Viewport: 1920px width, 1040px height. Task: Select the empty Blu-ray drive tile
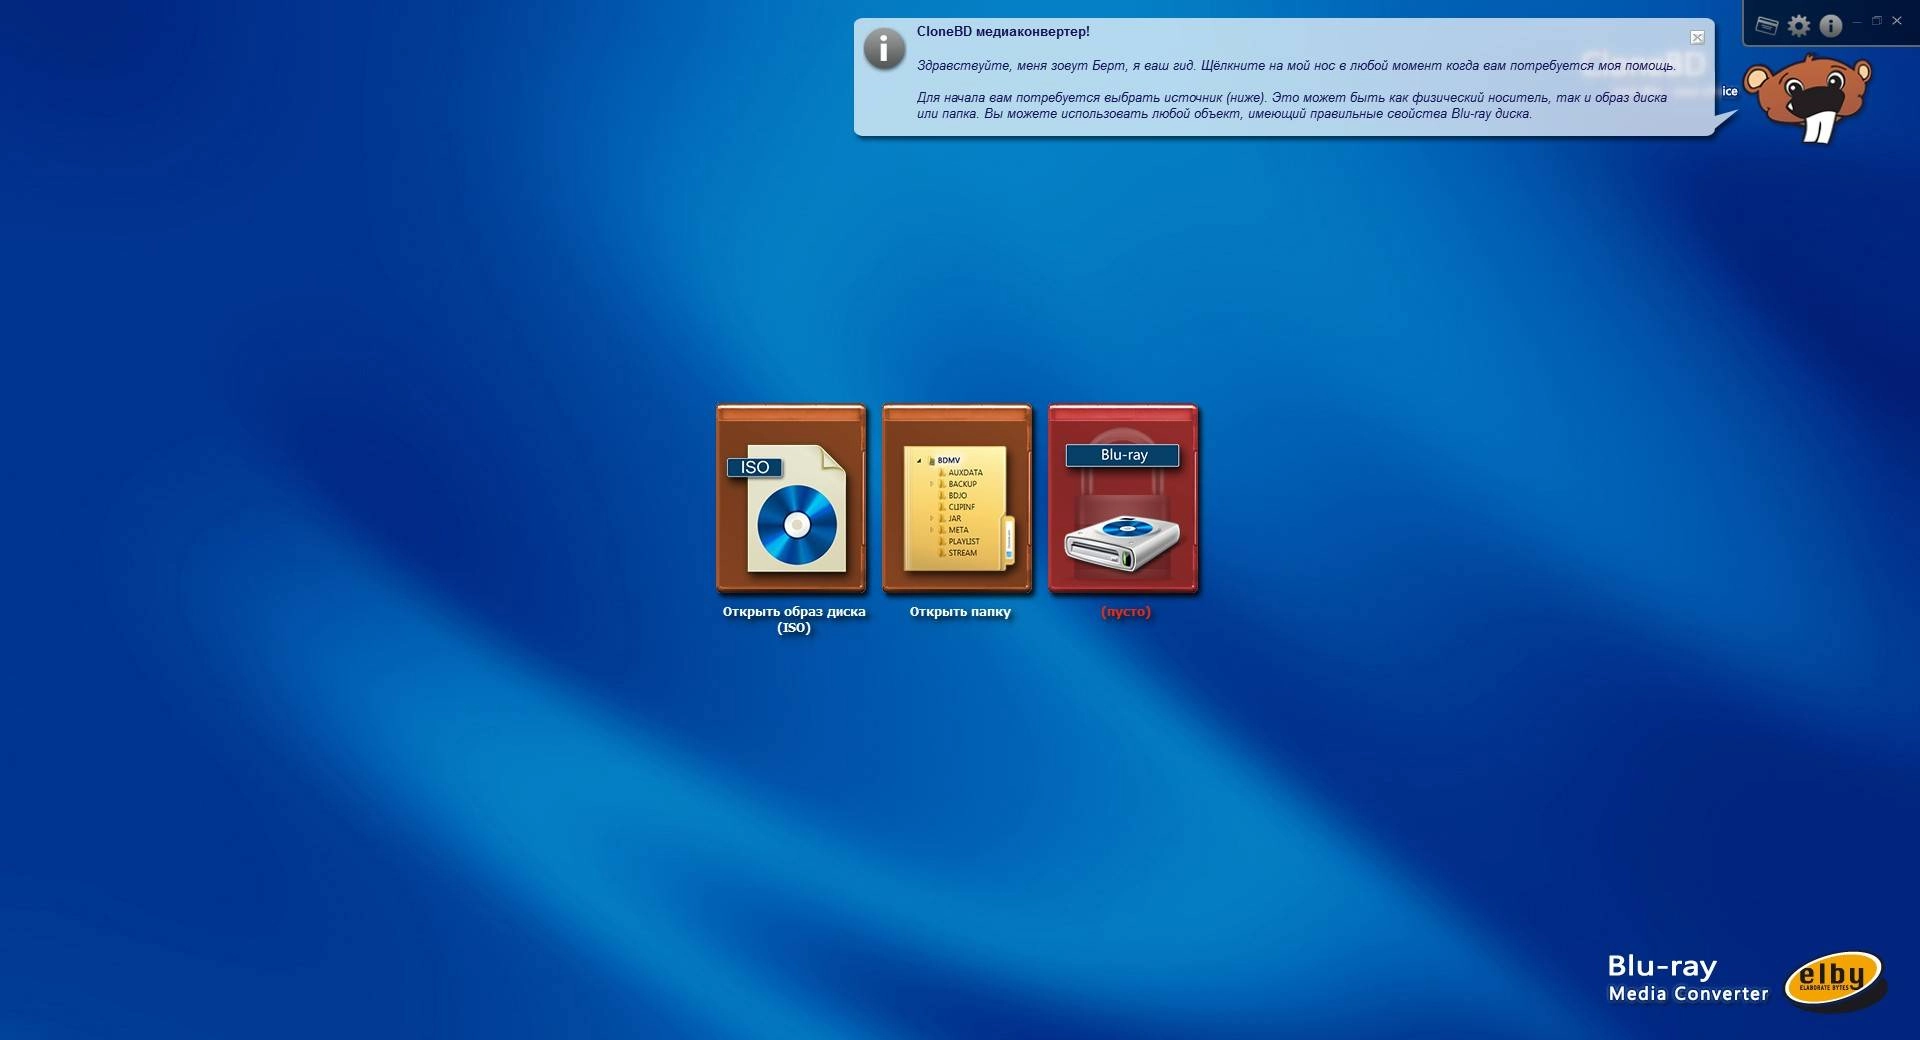coord(1123,498)
